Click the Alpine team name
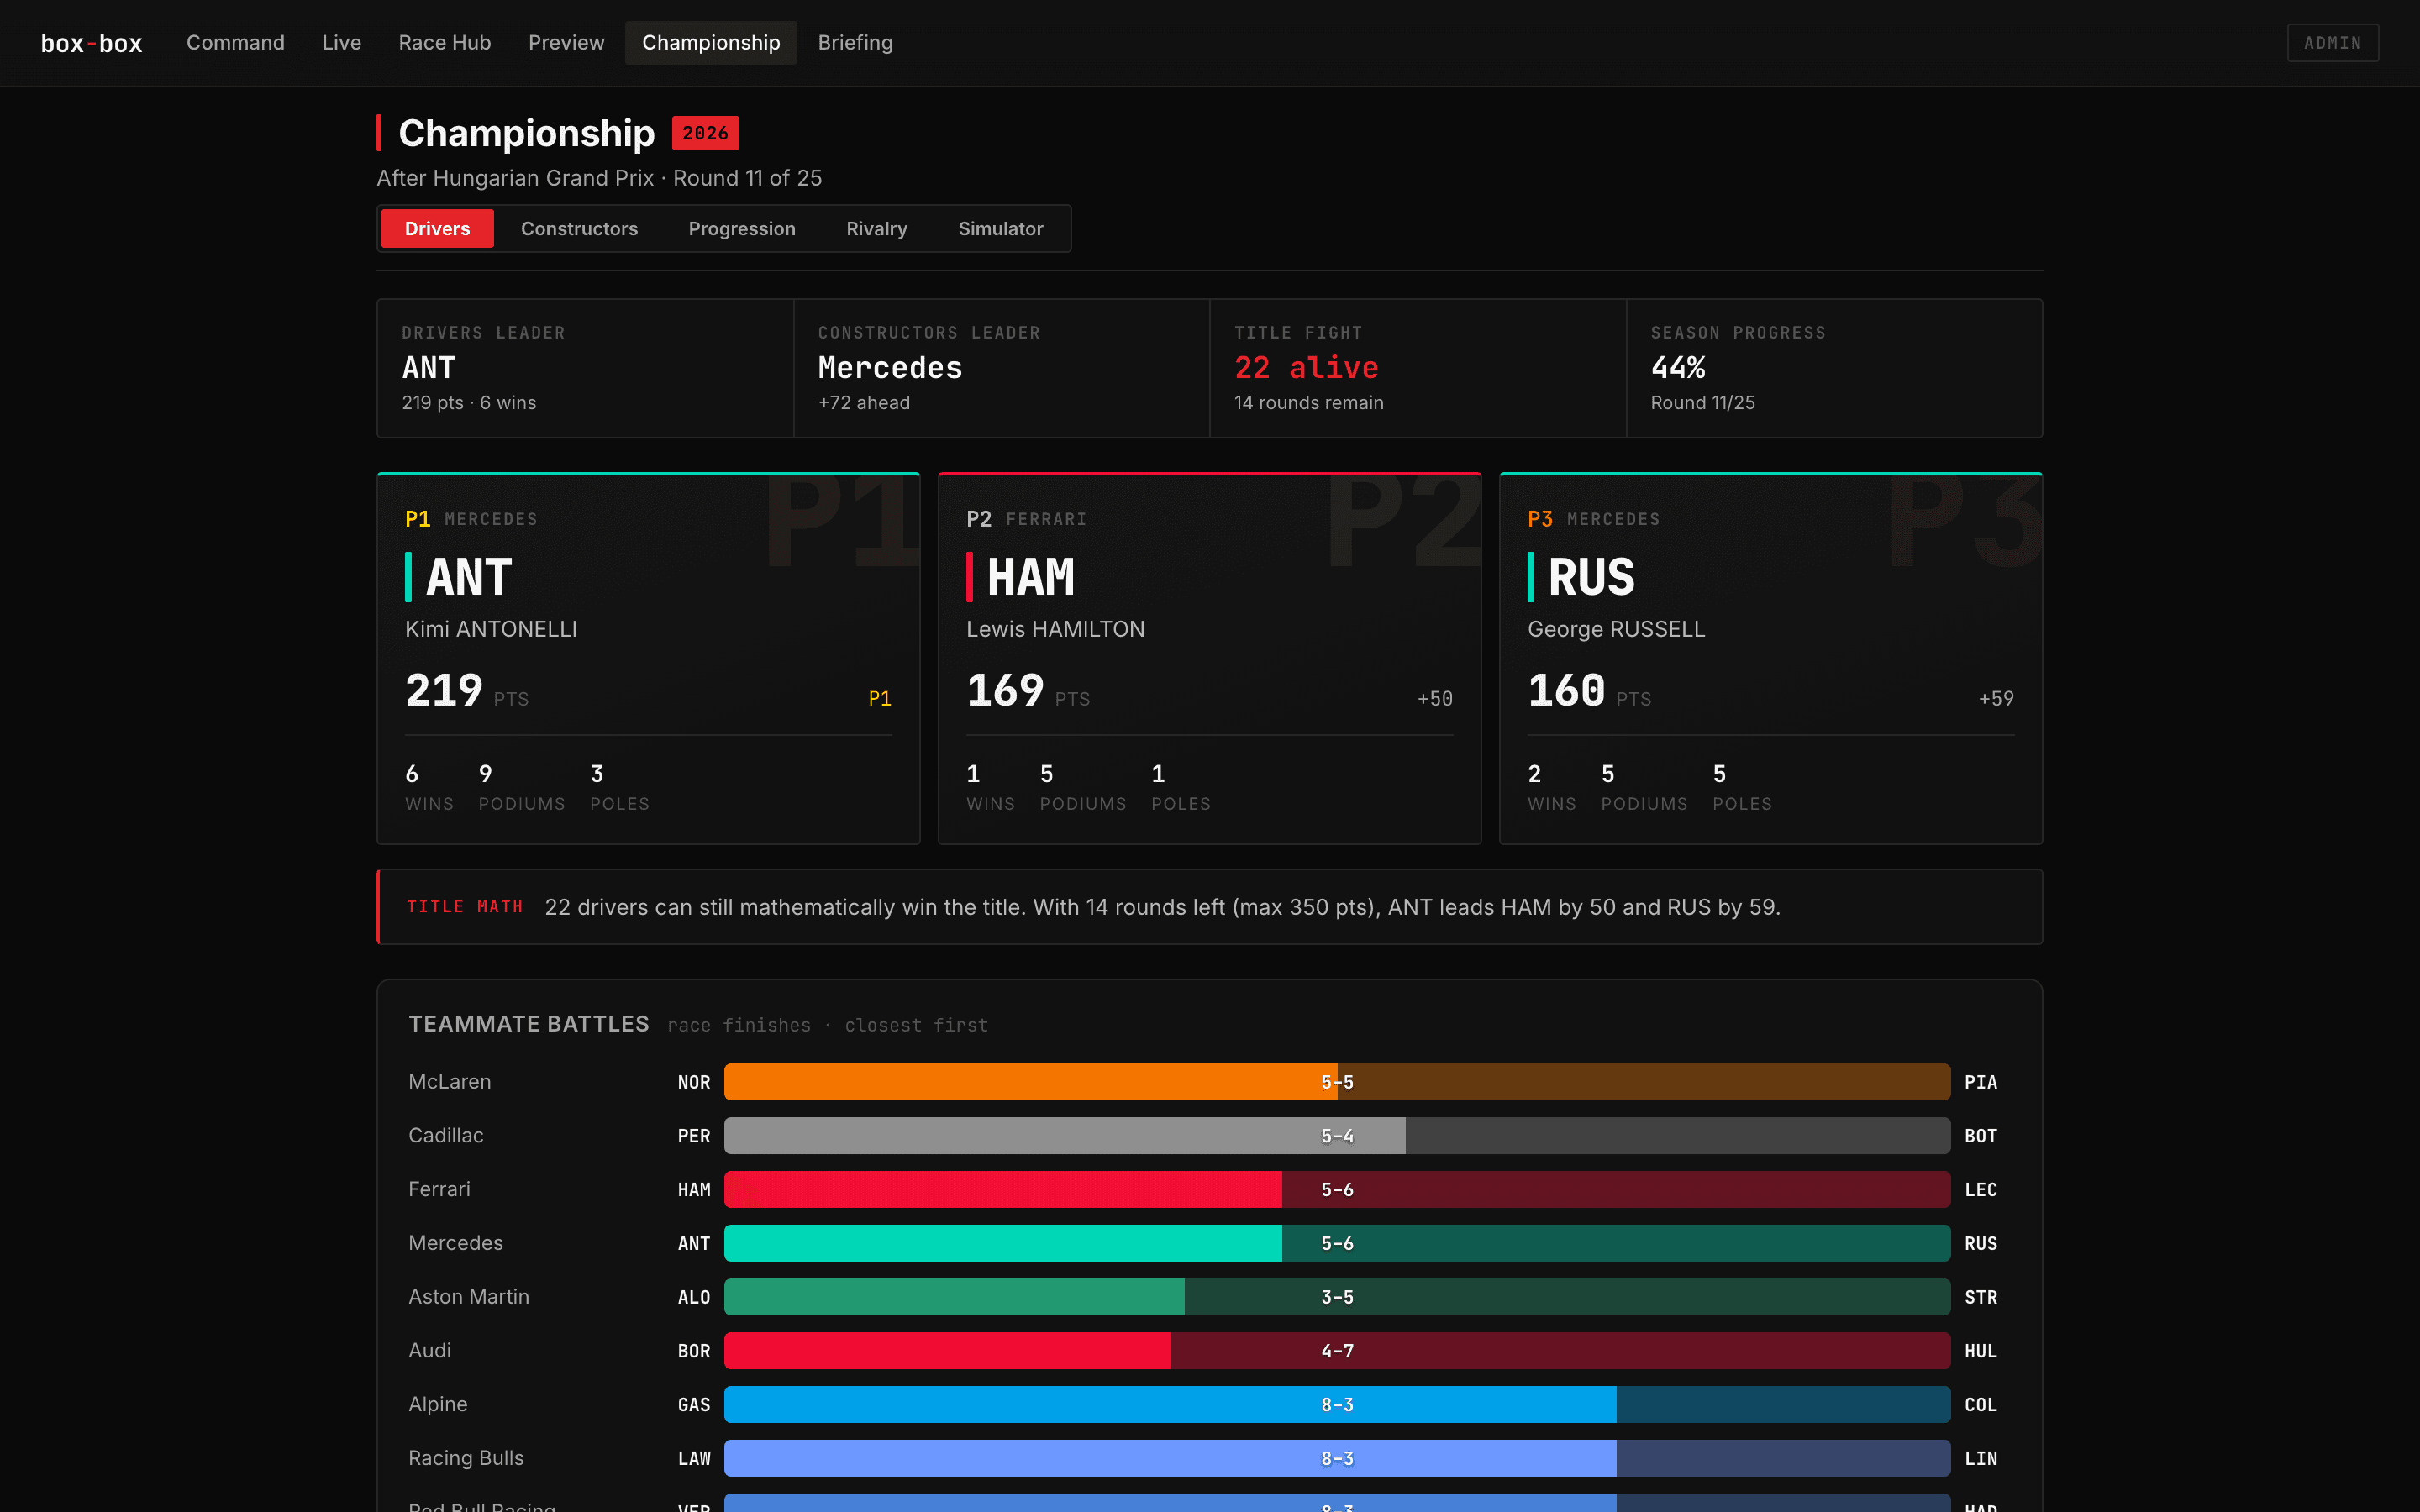 pyautogui.click(x=438, y=1405)
